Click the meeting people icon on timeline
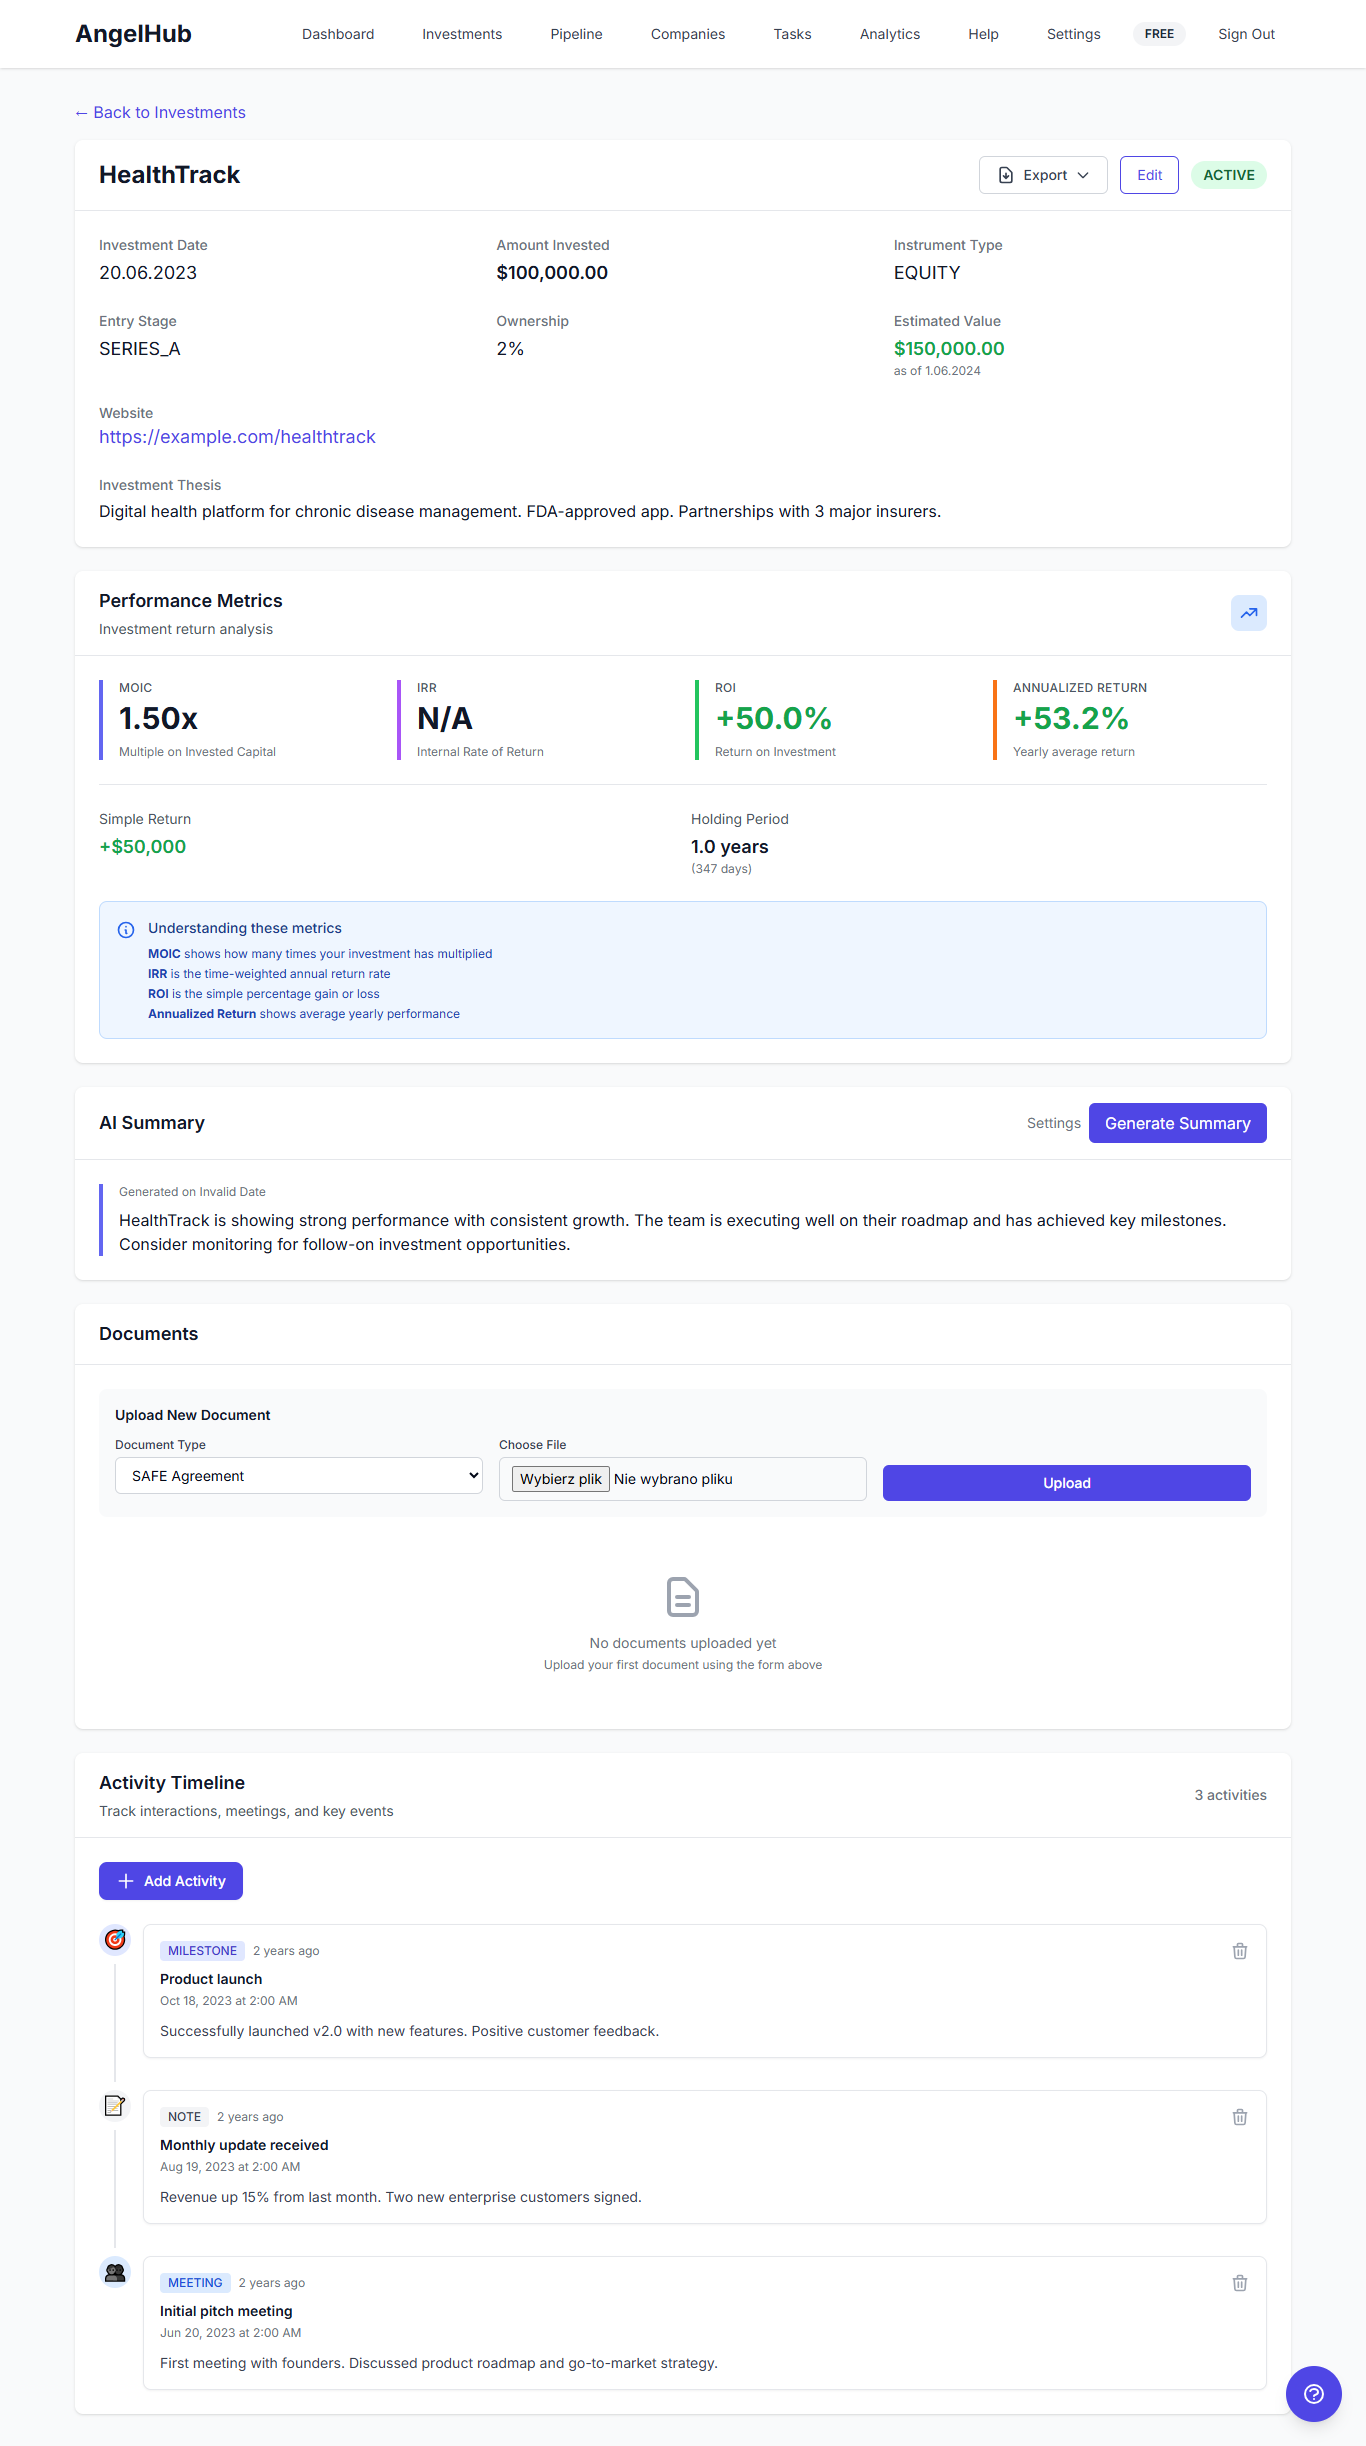Screen dimensions: 1366x2446 pyautogui.click(x=115, y=2272)
